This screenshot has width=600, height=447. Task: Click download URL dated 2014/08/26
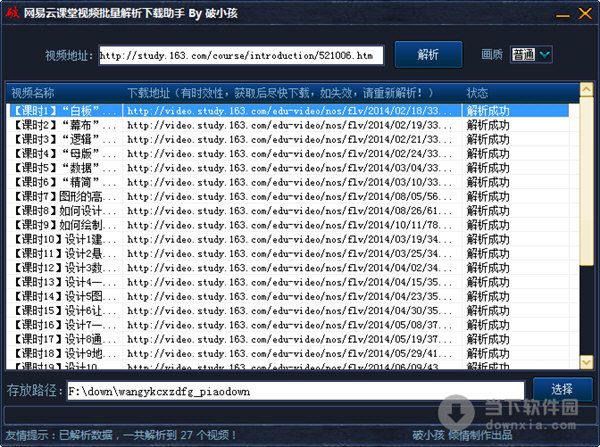(289, 210)
